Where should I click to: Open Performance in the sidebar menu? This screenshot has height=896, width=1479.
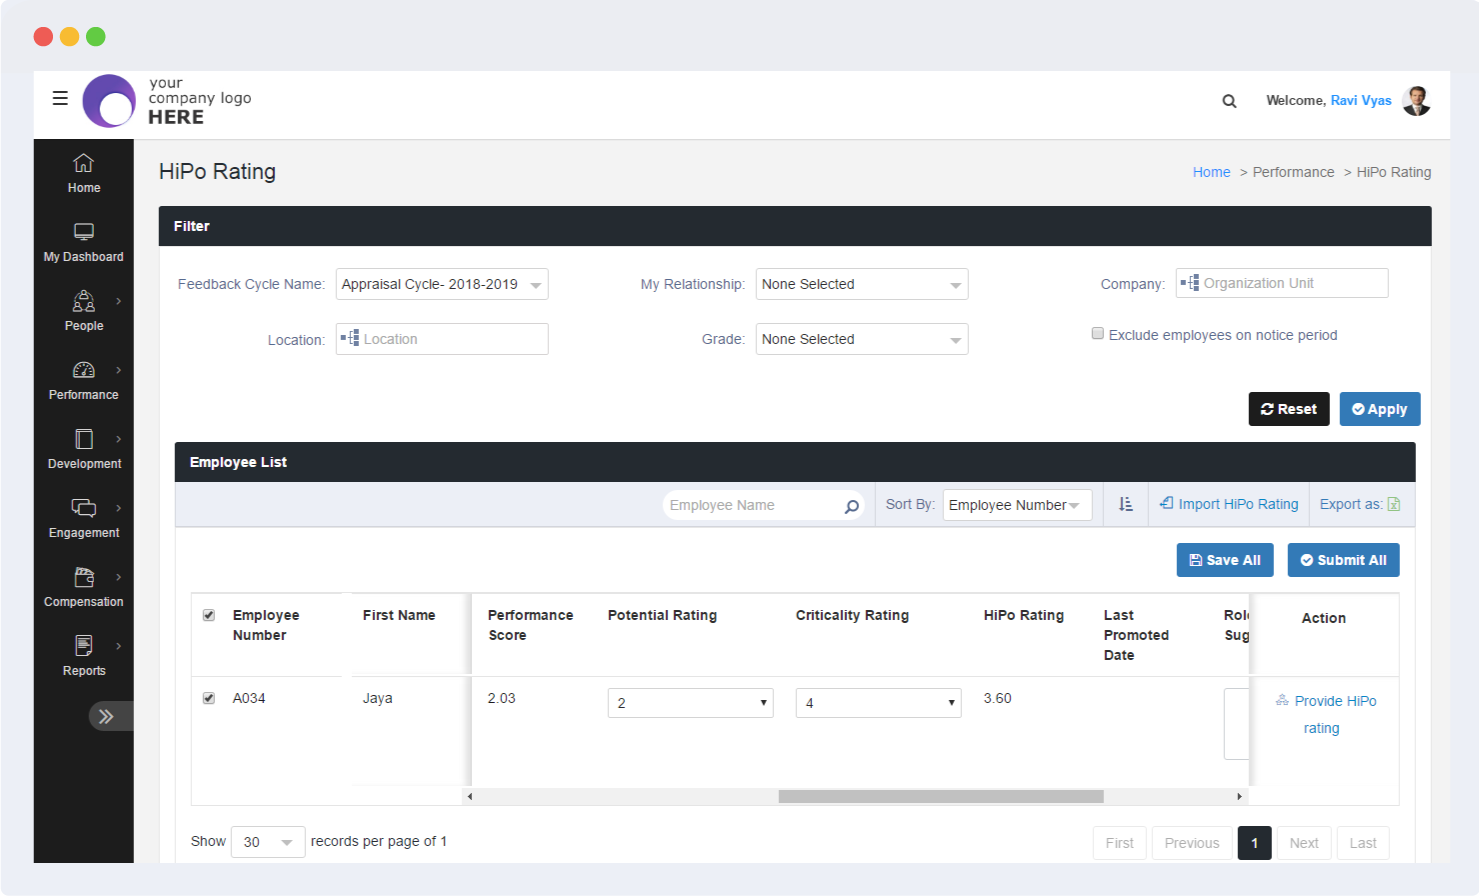[x=84, y=381]
